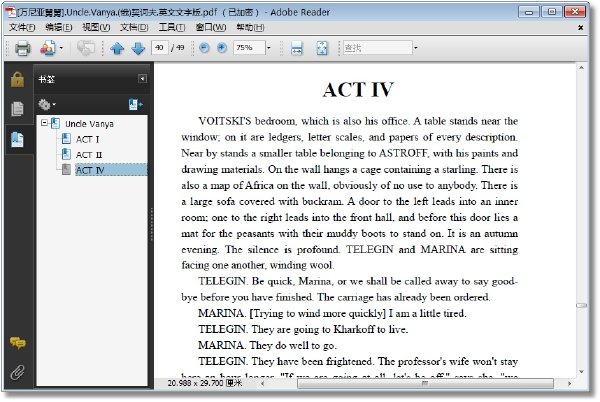
Task: Click vertical scrollbar down arrow
Action: coord(581,372)
